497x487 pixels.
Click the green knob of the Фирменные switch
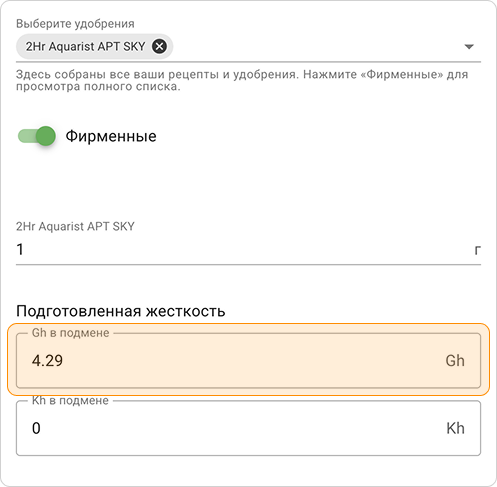46,136
